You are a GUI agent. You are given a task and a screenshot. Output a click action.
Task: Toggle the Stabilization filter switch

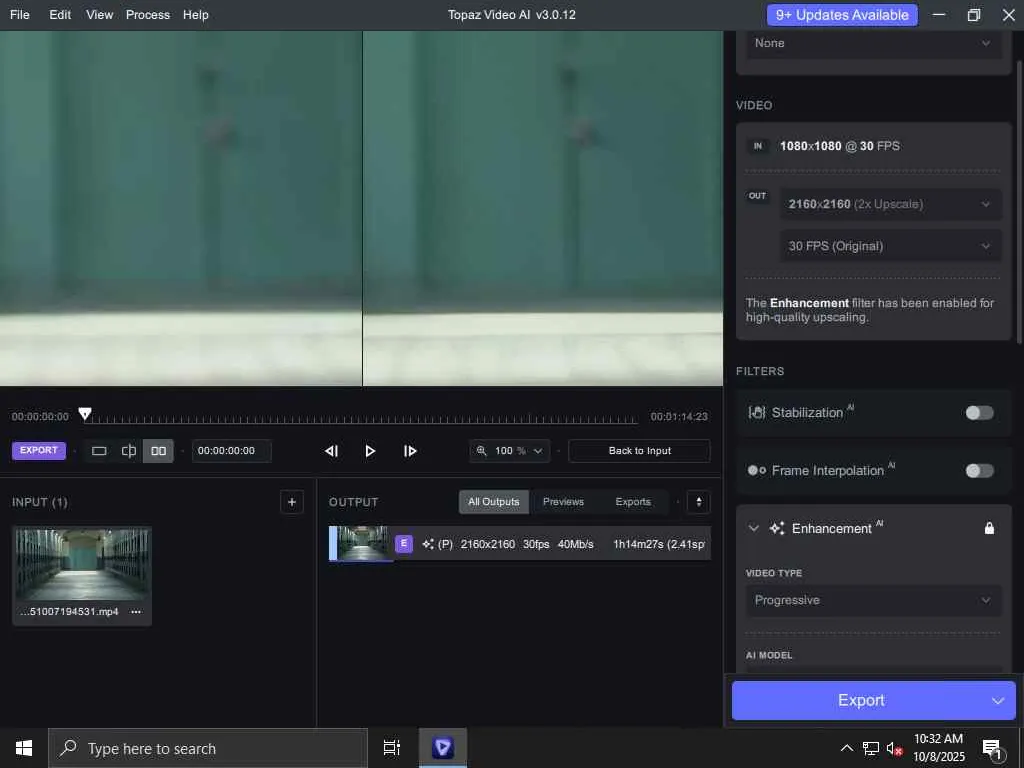(979, 413)
